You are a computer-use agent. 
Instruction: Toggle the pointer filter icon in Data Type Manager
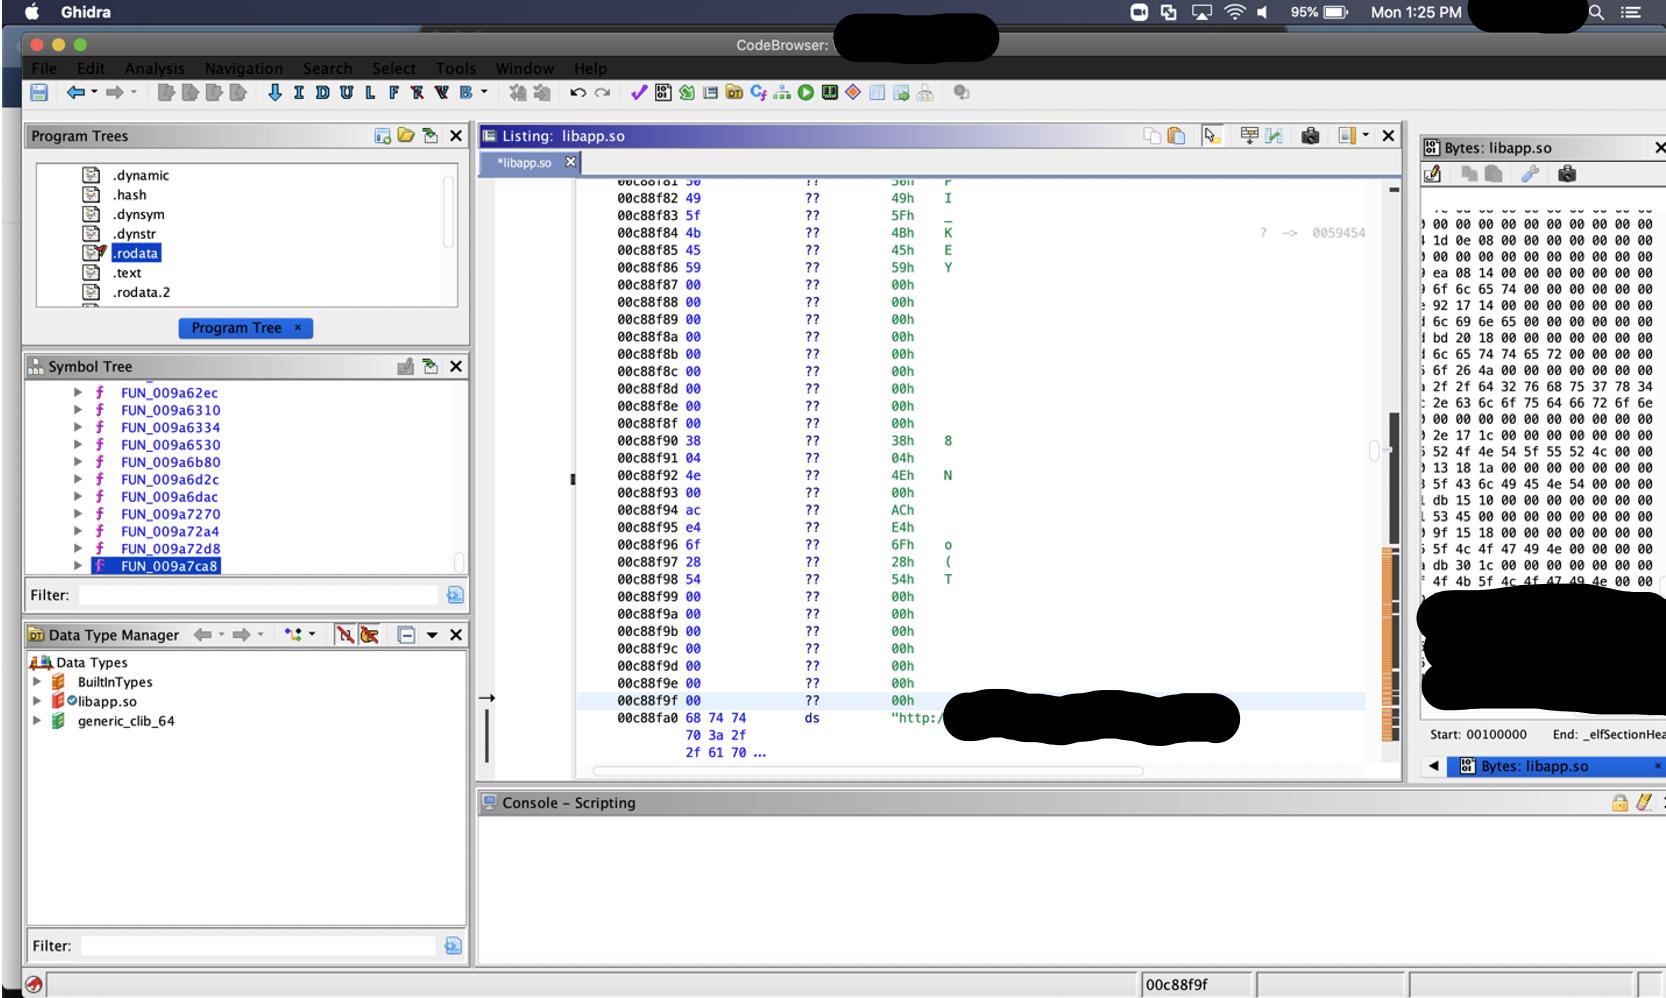tap(369, 635)
